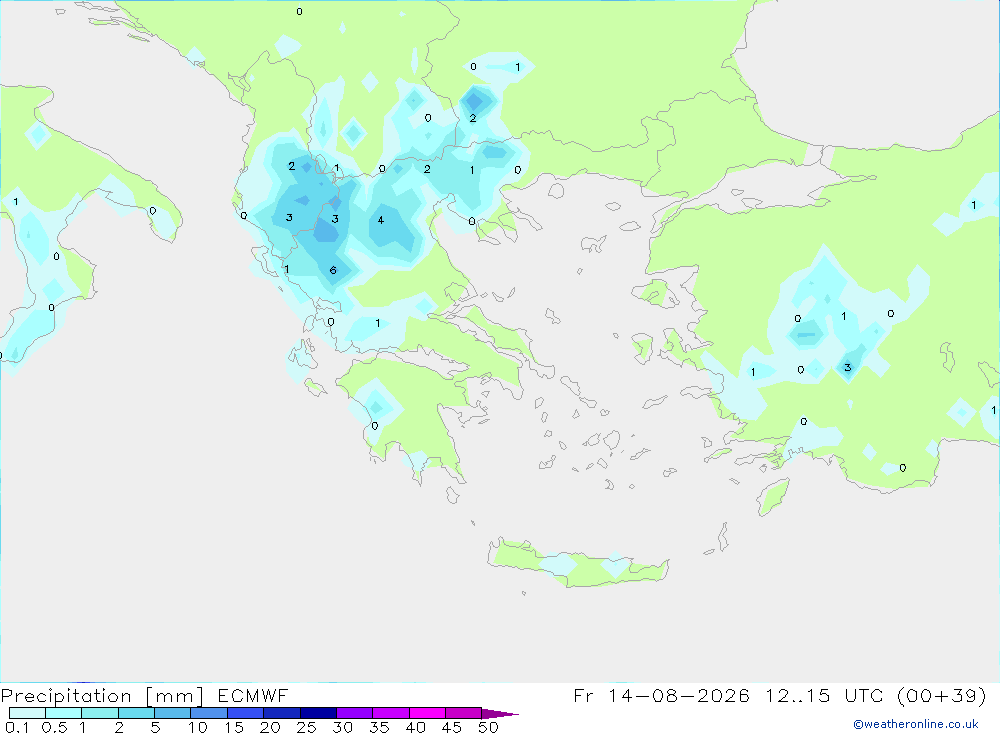Click the '25' legend scale label
Image resolution: width=1000 pixels, height=733 pixels.
[x=307, y=727]
